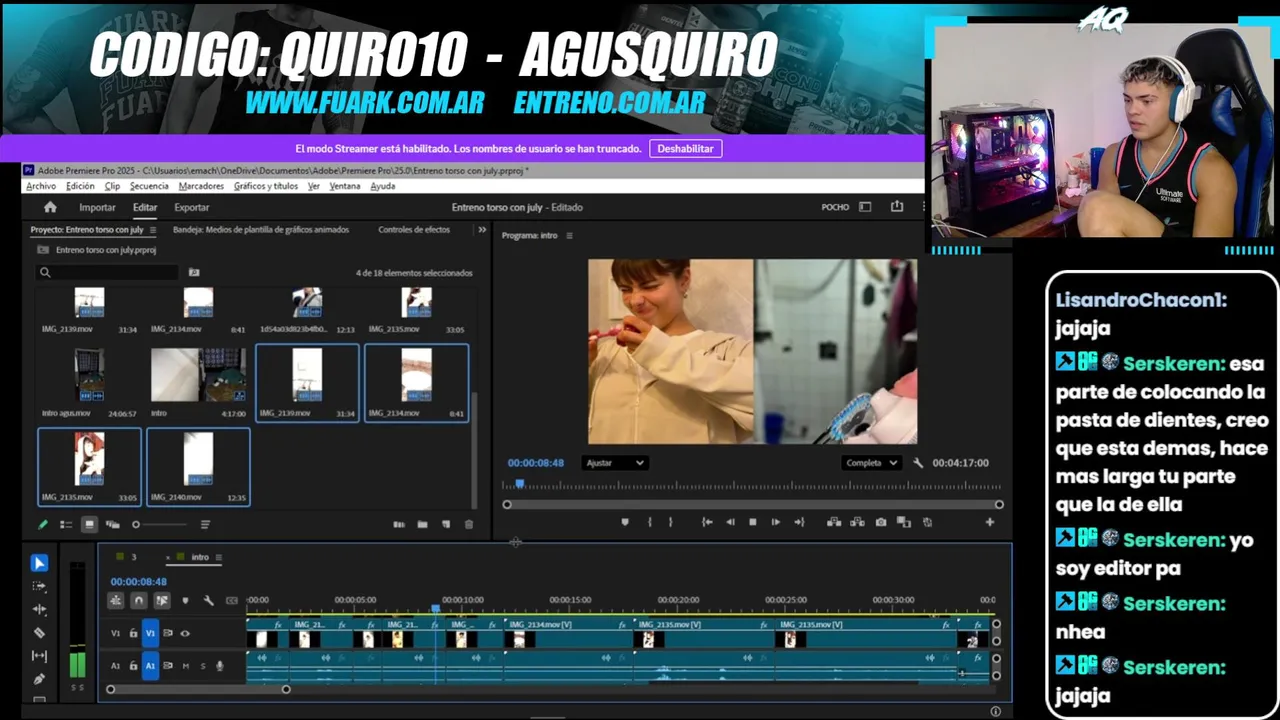Enable A1 voice-over record microphone

coord(220,666)
